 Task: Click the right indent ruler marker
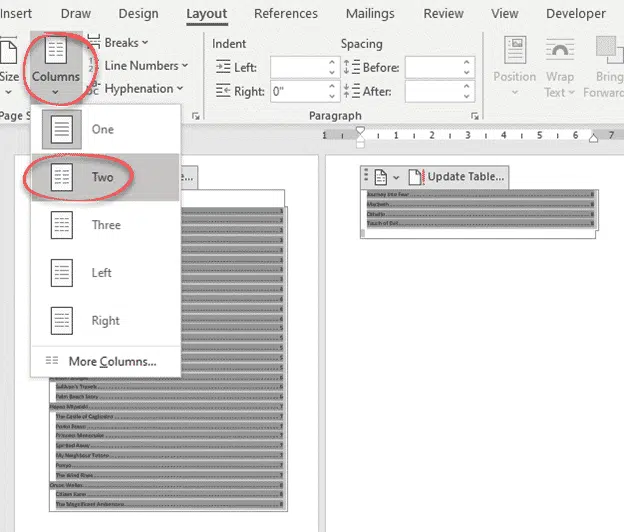click(x=593, y=138)
